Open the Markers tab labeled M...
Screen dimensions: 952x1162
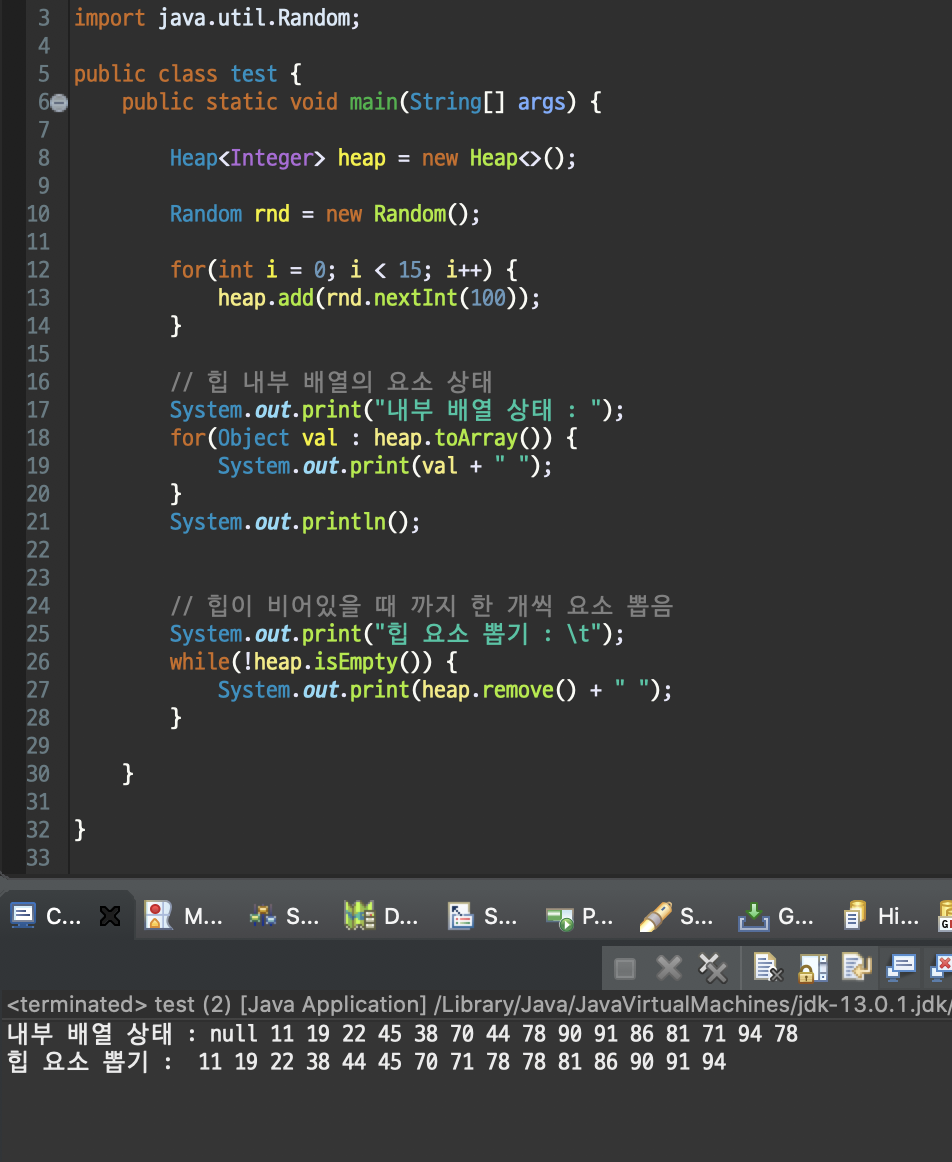(184, 917)
